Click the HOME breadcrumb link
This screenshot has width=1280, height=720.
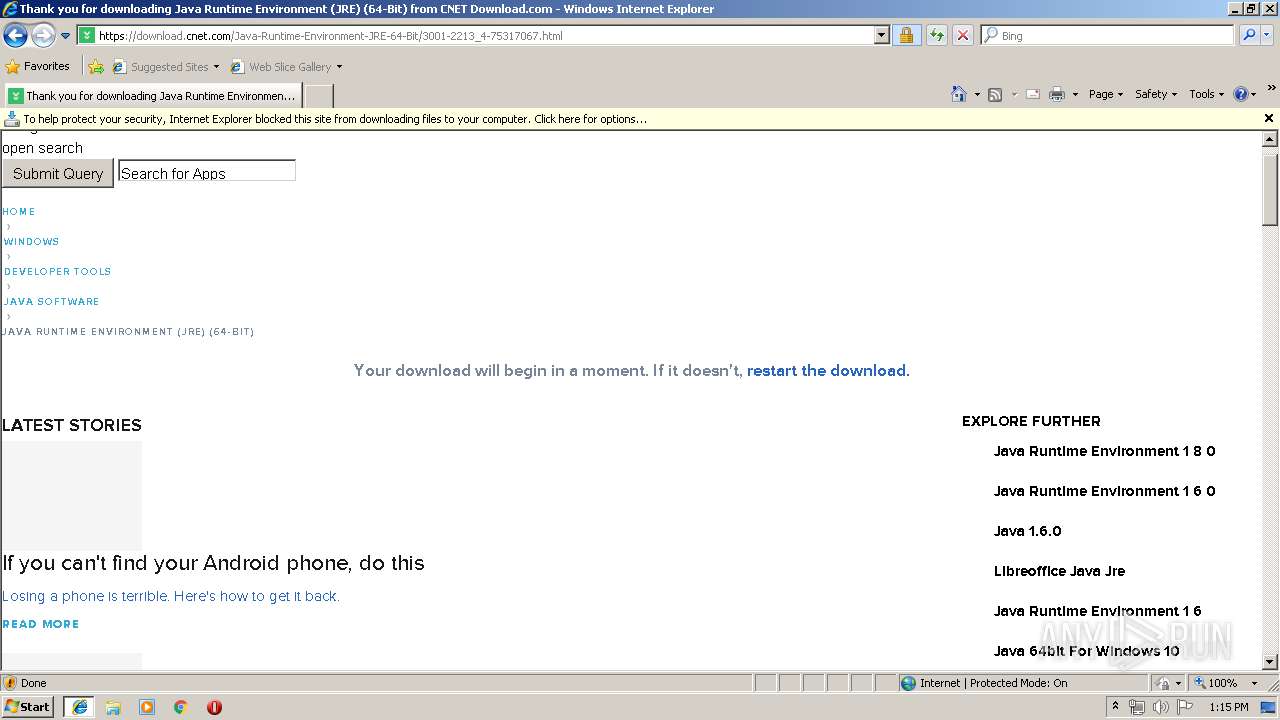pyautogui.click(x=19, y=212)
